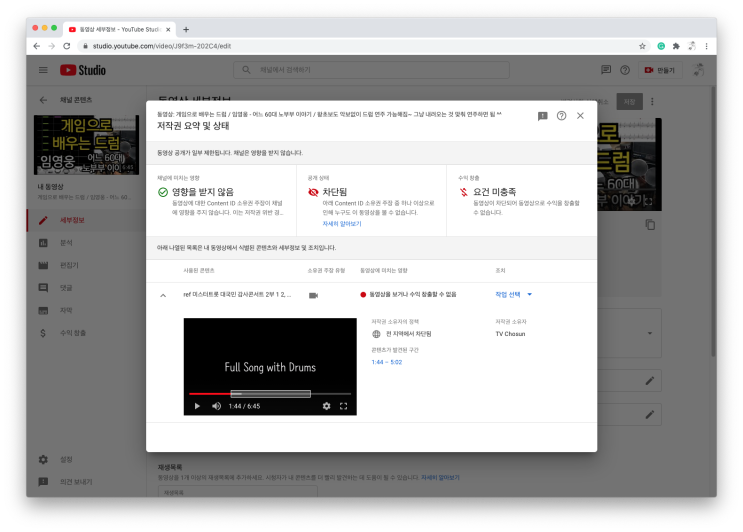Open the more options menu beside 저장
This screenshot has height=532, width=743.
[652, 101]
